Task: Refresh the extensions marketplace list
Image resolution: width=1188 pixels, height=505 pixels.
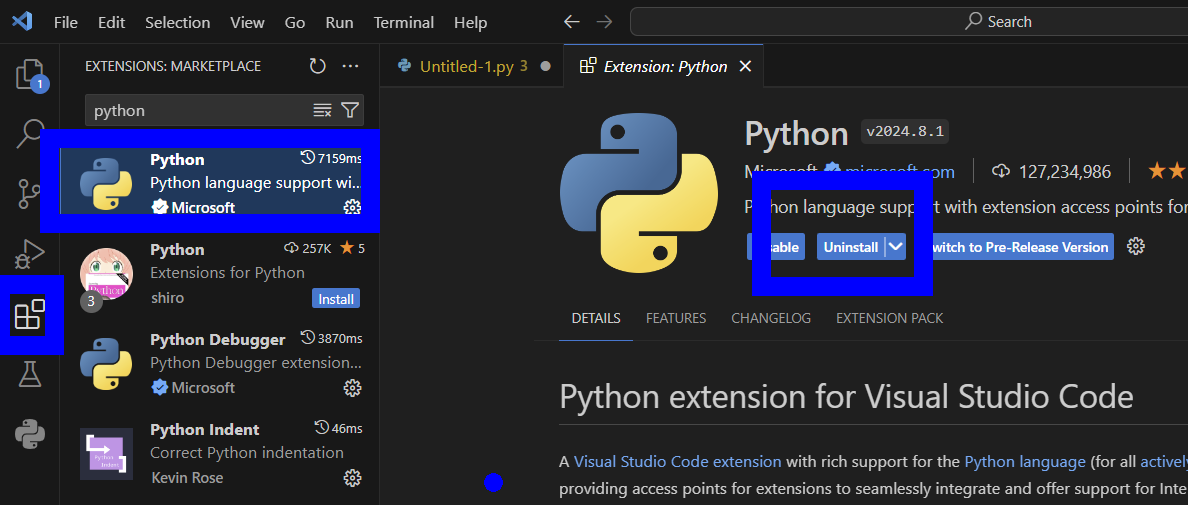Action: coord(317,67)
